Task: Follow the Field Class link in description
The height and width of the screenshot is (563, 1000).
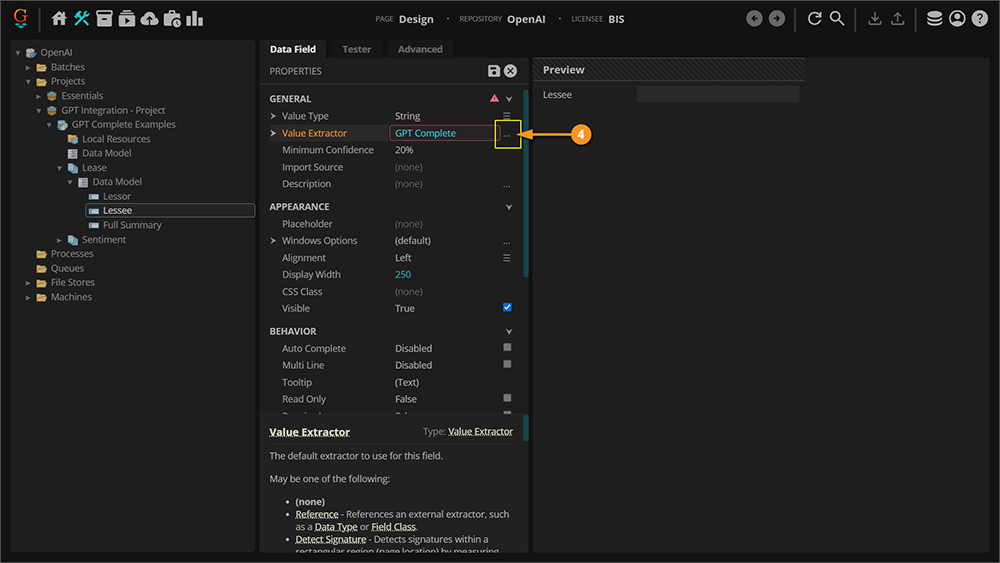Action: coord(393,526)
